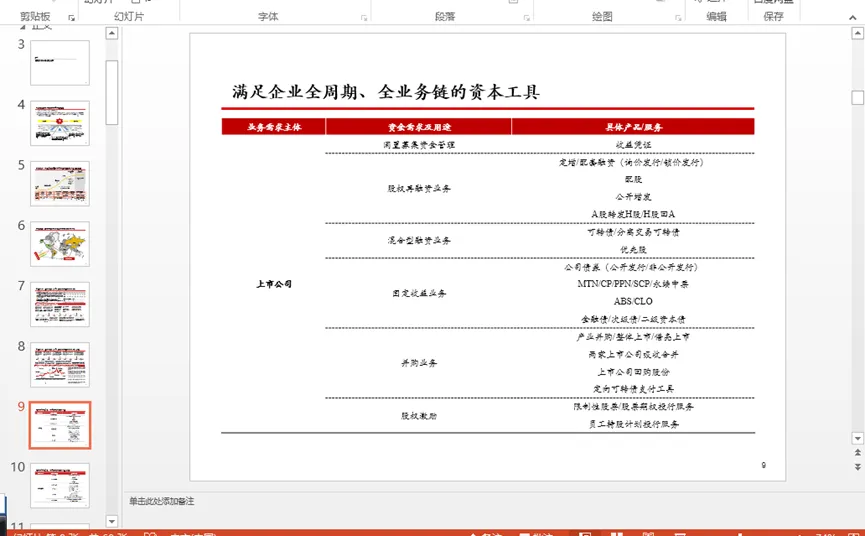Click the '并购业务' cell
Viewport: 865px width, 536px height.
419,363
